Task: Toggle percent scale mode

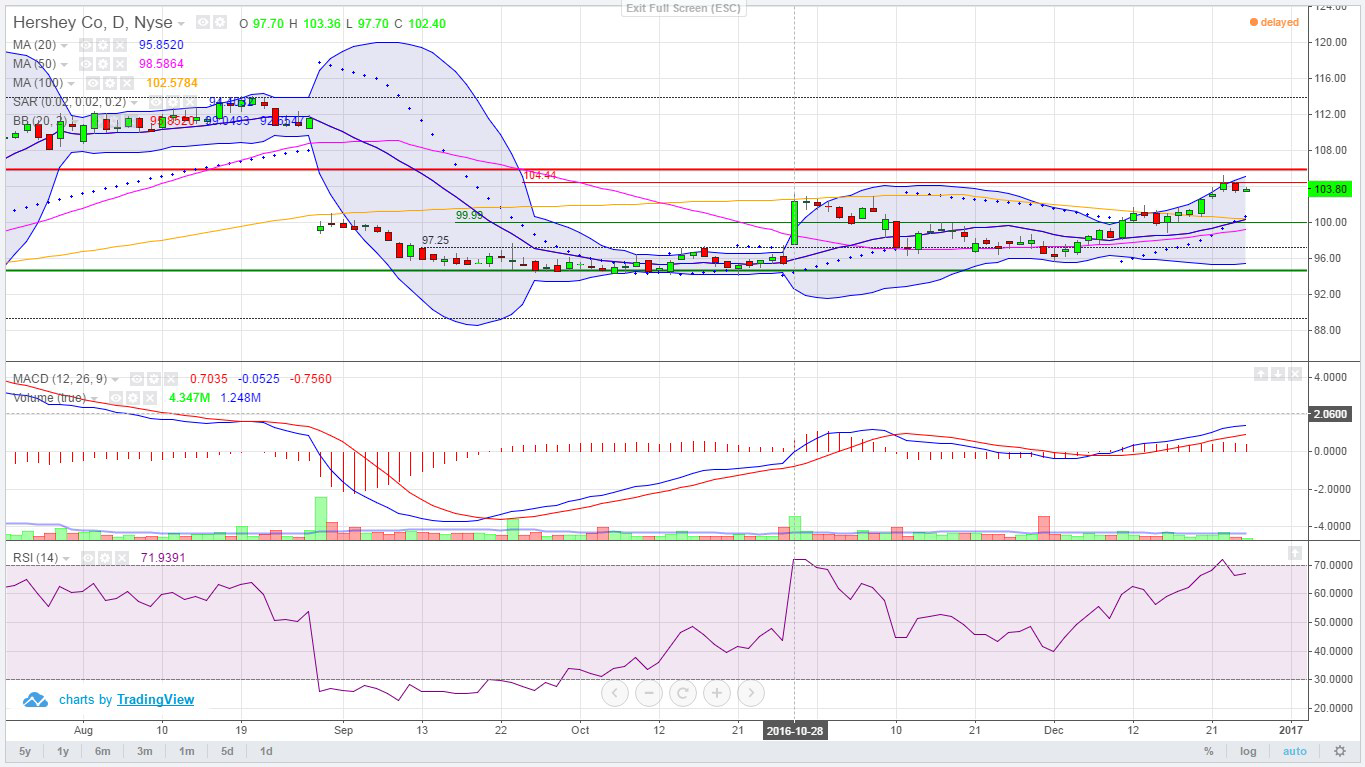Action: (1209, 751)
